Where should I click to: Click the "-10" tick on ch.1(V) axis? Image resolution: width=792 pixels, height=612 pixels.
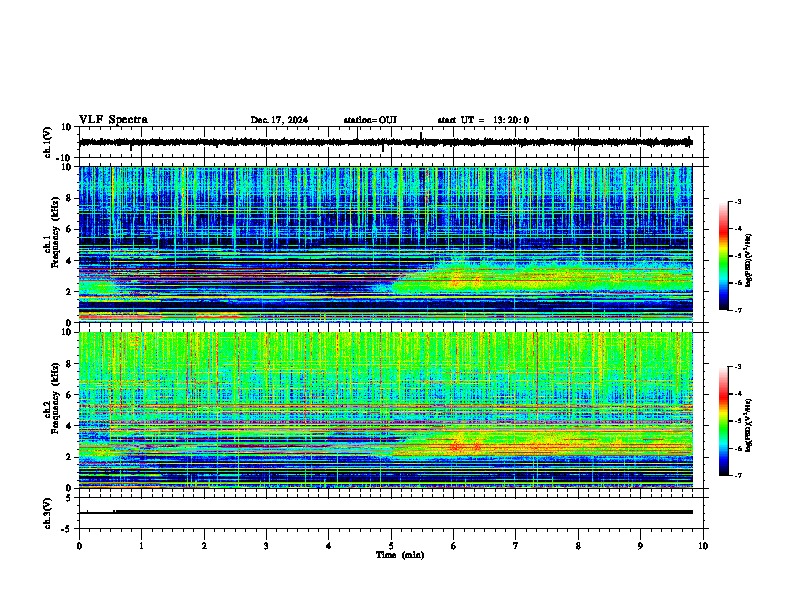[65, 158]
